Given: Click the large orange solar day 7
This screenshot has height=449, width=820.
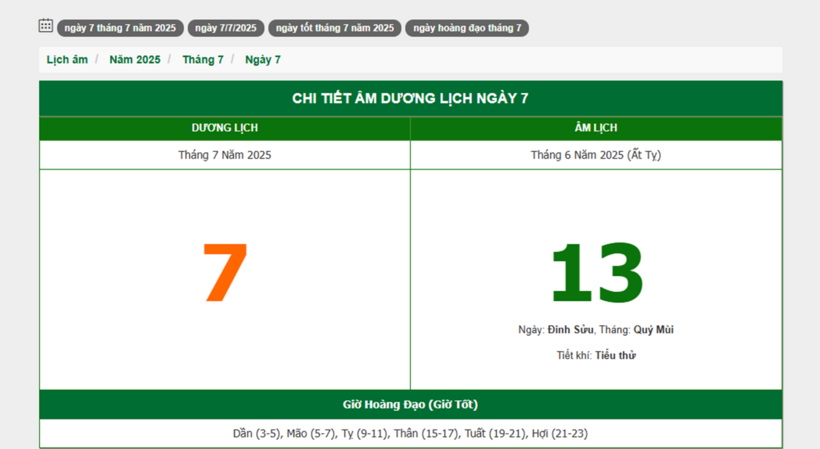Looking at the screenshot, I should pos(225,273).
